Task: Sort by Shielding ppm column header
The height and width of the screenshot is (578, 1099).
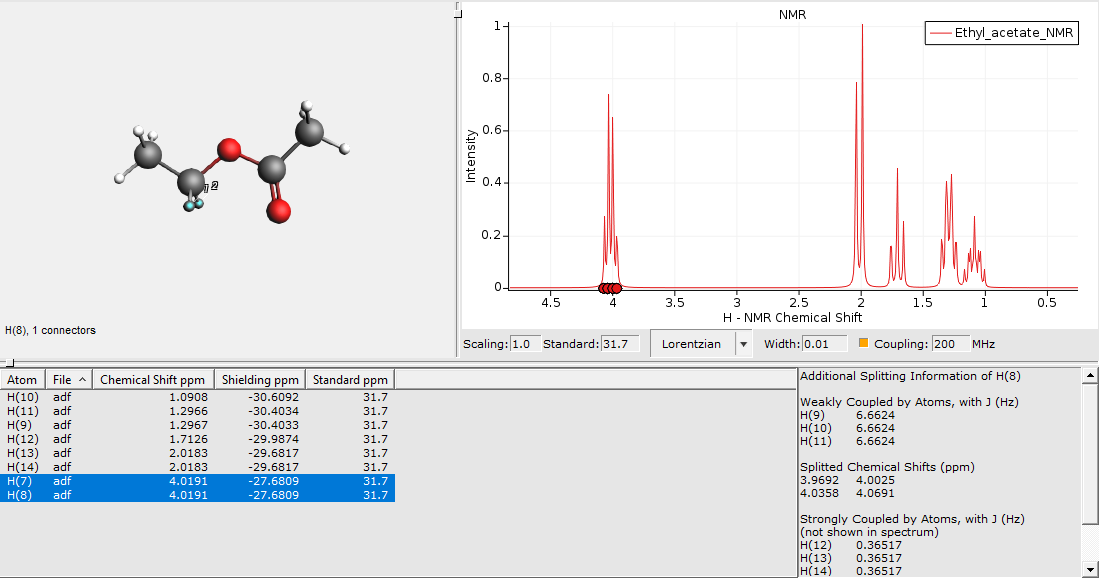Action: tap(260, 380)
